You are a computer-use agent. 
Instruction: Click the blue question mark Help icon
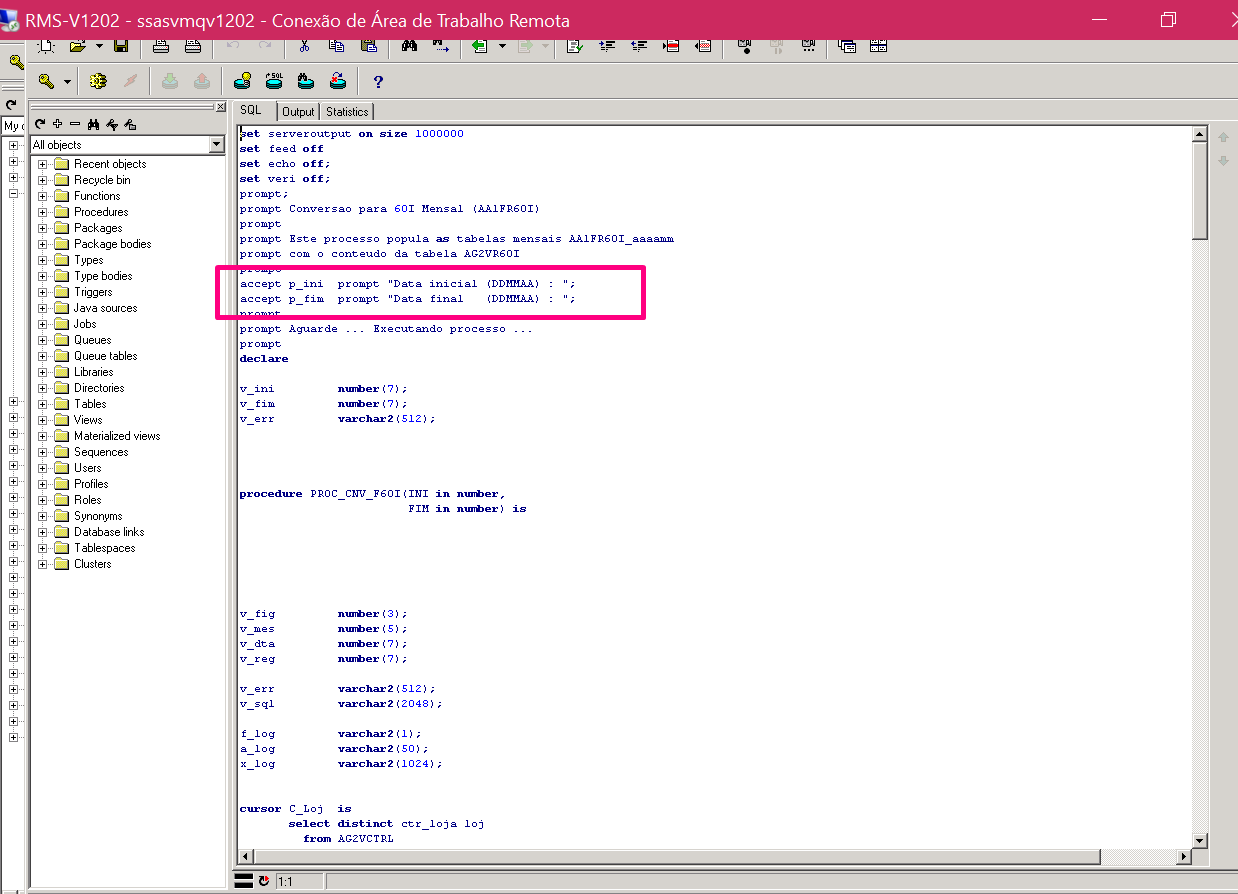click(378, 82)
